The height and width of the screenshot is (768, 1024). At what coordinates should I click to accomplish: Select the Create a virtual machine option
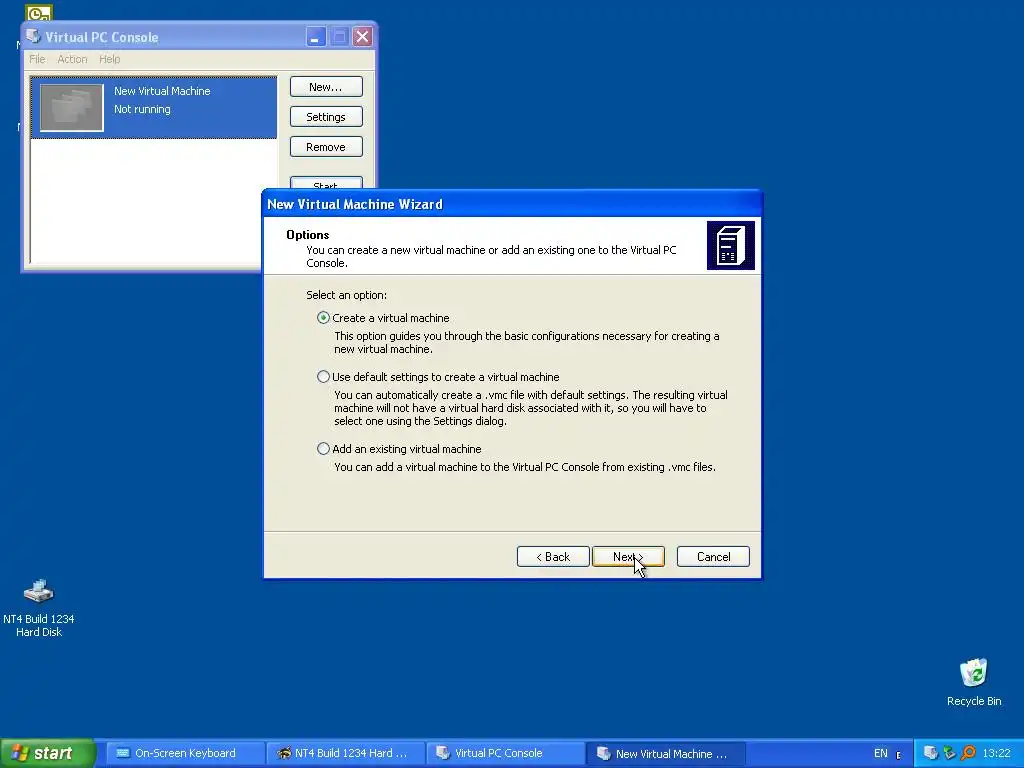coord(323,318)
